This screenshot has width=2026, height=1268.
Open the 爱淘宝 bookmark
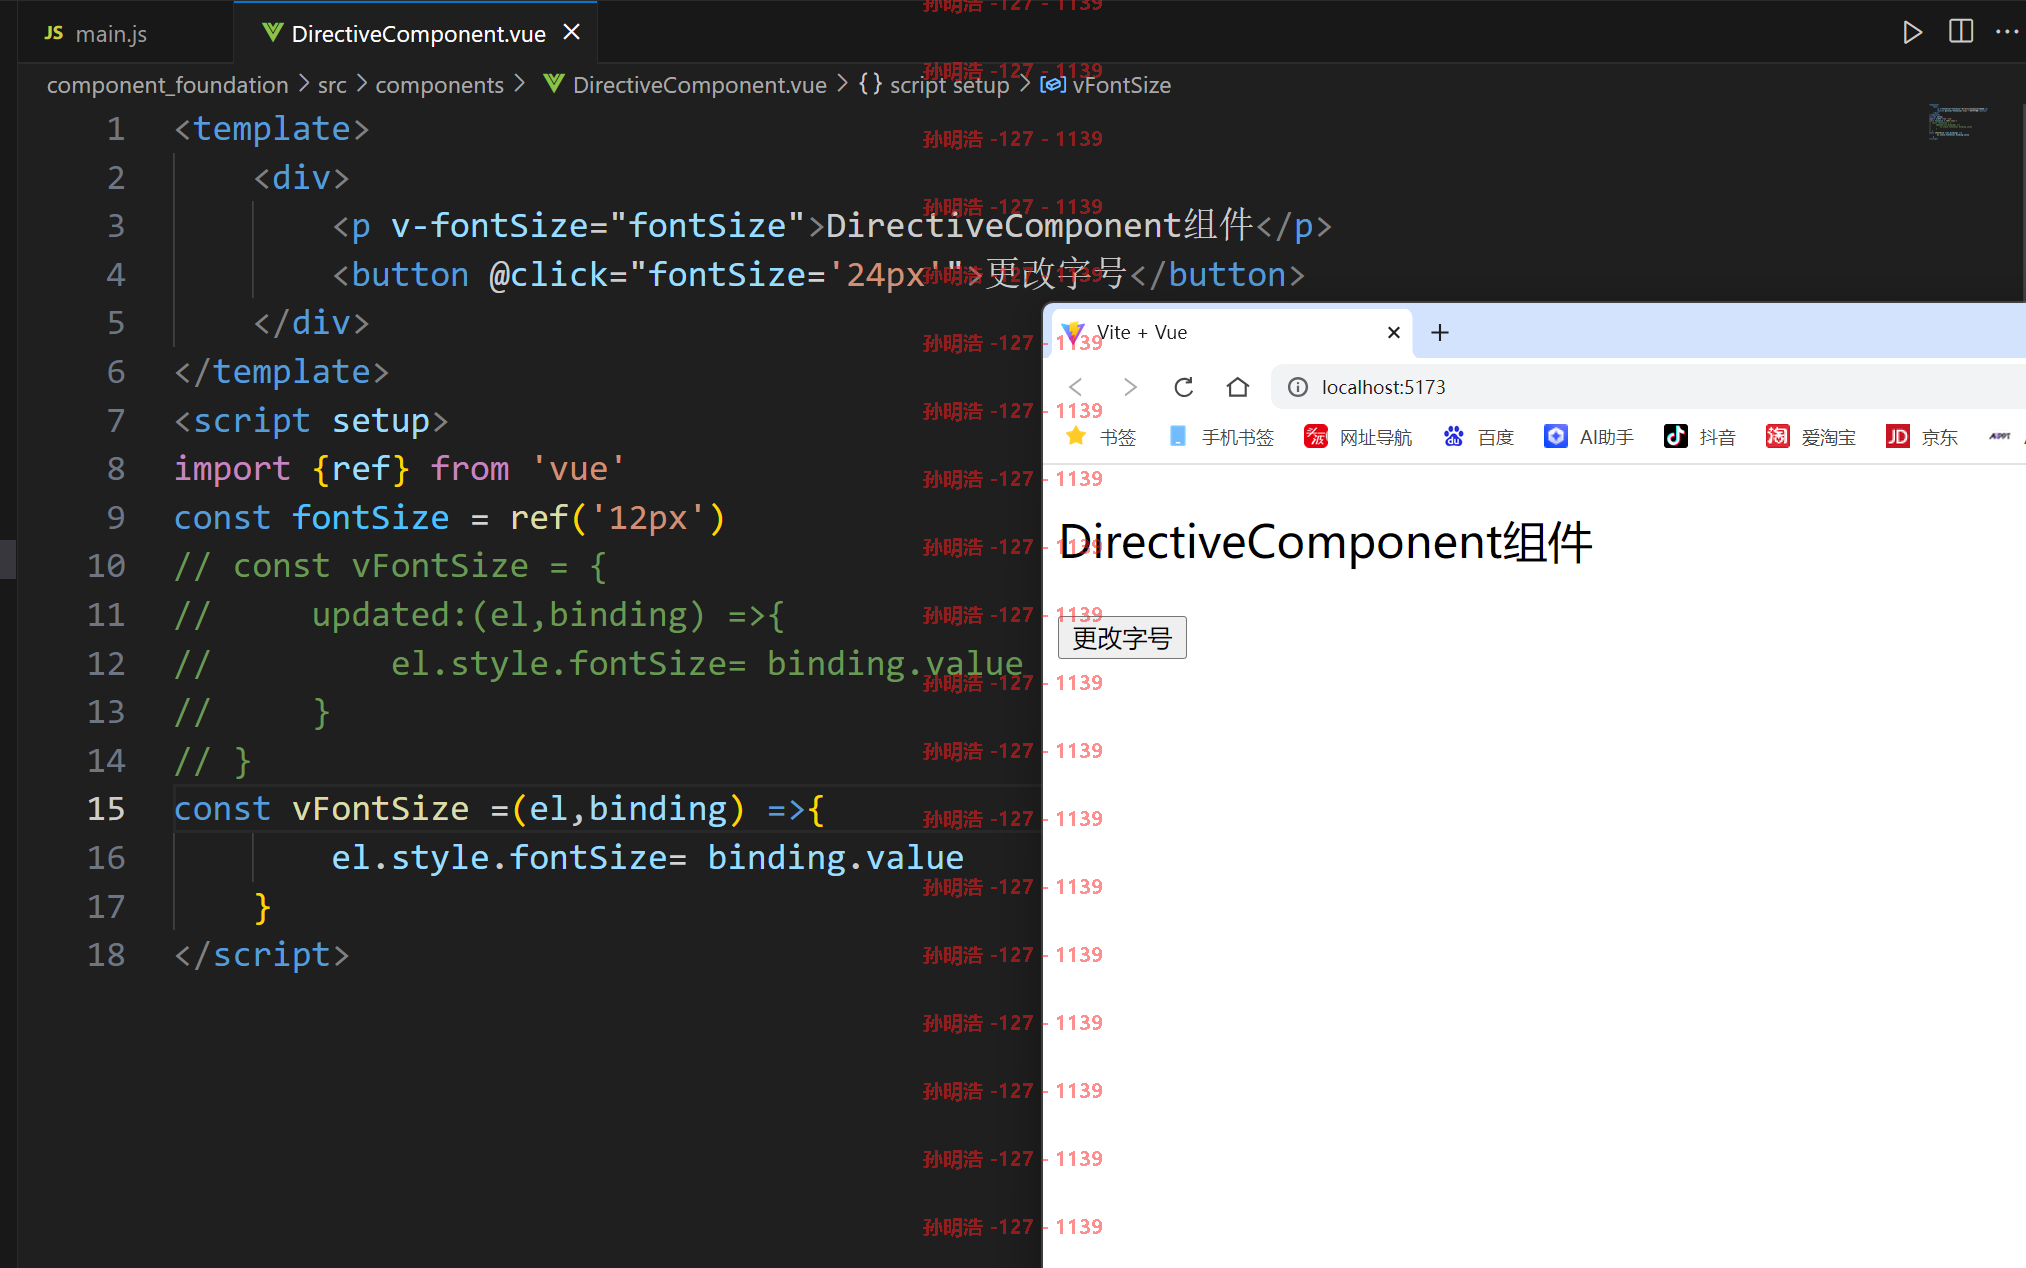click(x=1811, y=437)
